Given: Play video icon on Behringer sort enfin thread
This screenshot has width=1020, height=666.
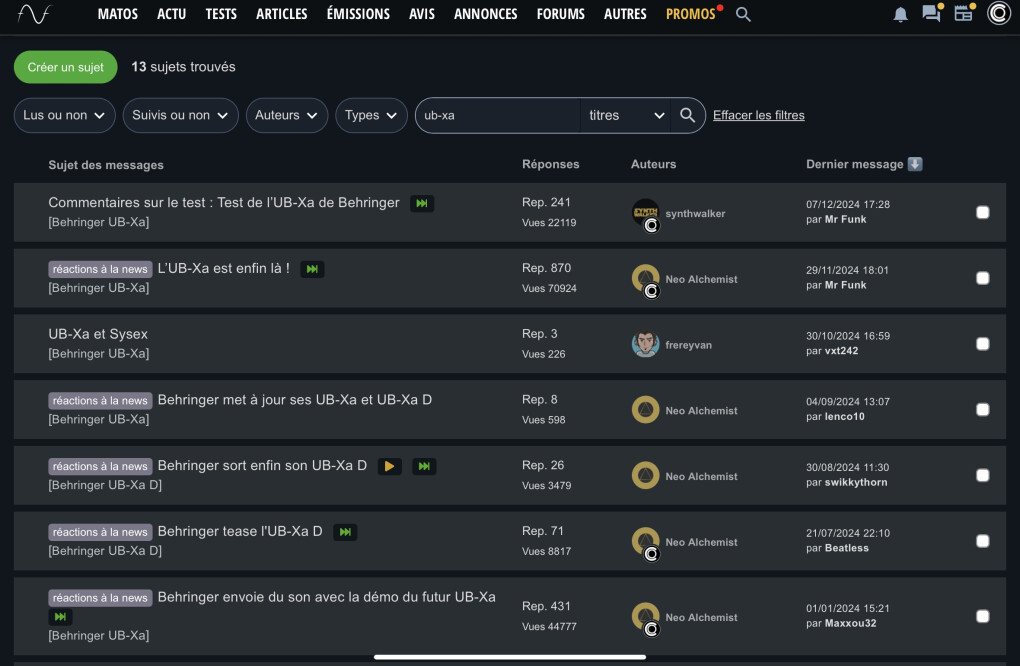Looking at the screenshot, I should coord(390,466).
